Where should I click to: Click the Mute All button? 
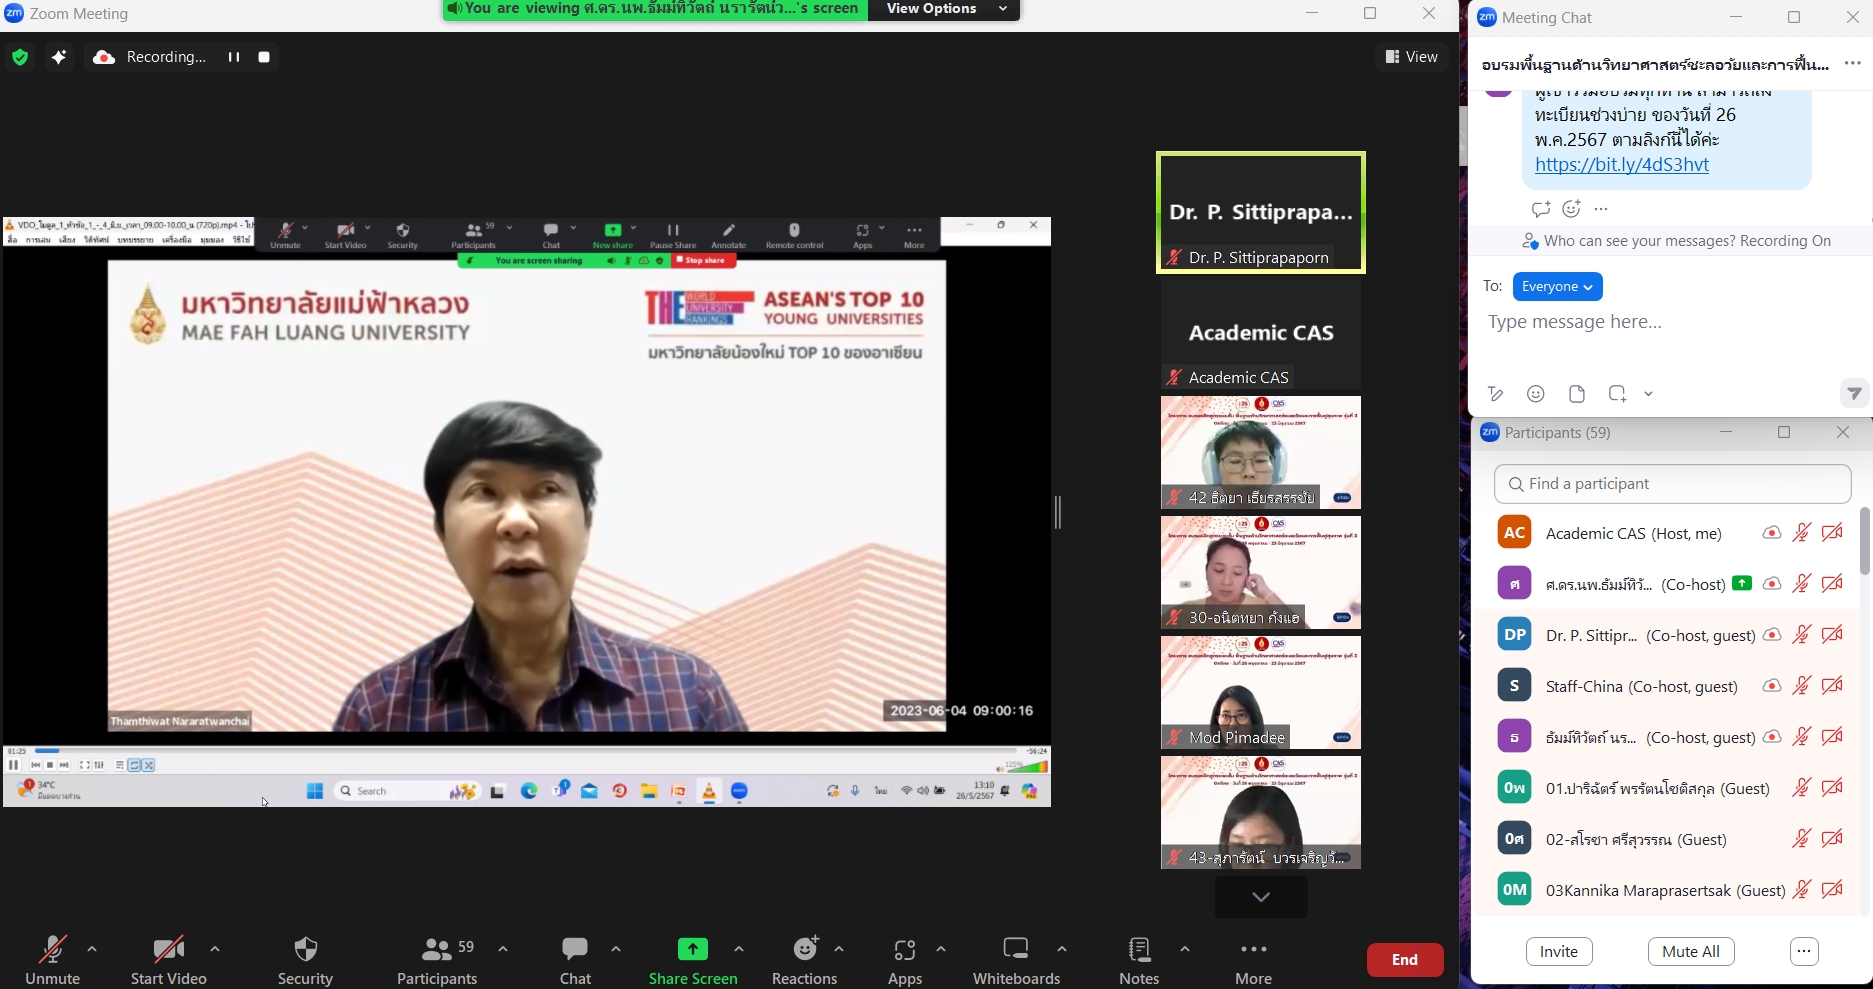click(x=1690, y=952)
